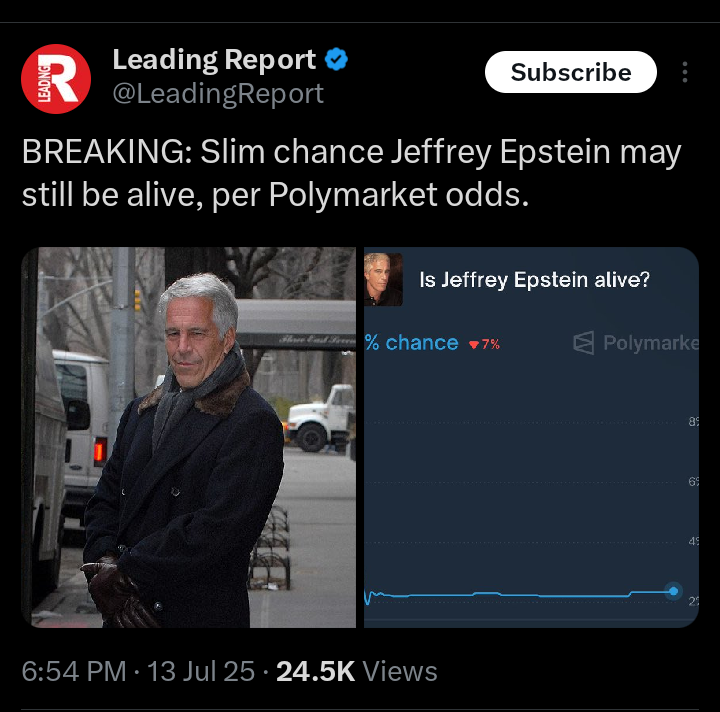Open the Polymarket chart image

pyautogui.click(x=531, y=437)
